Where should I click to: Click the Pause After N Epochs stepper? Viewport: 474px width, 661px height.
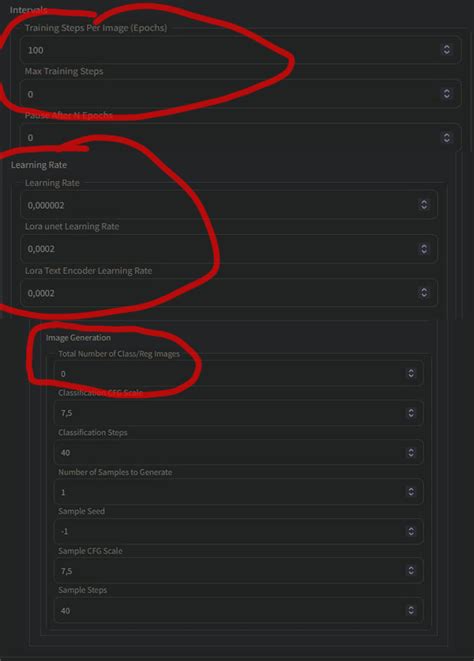446,138
